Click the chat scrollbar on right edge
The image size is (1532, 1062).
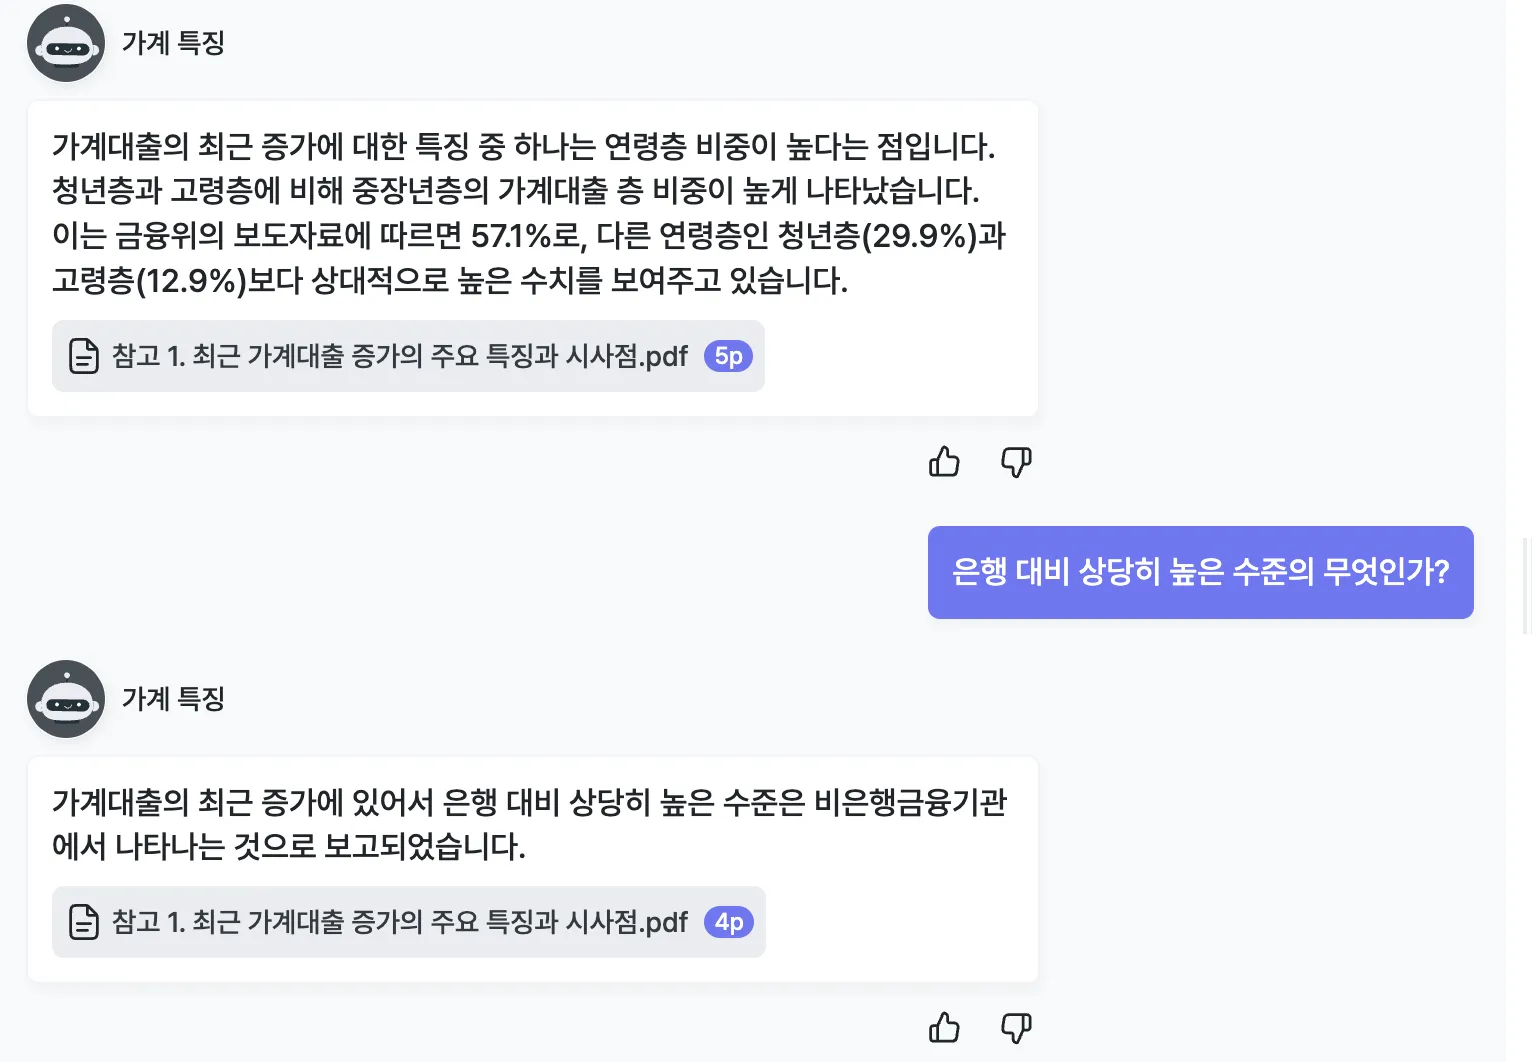click(x=1526, y=586)
